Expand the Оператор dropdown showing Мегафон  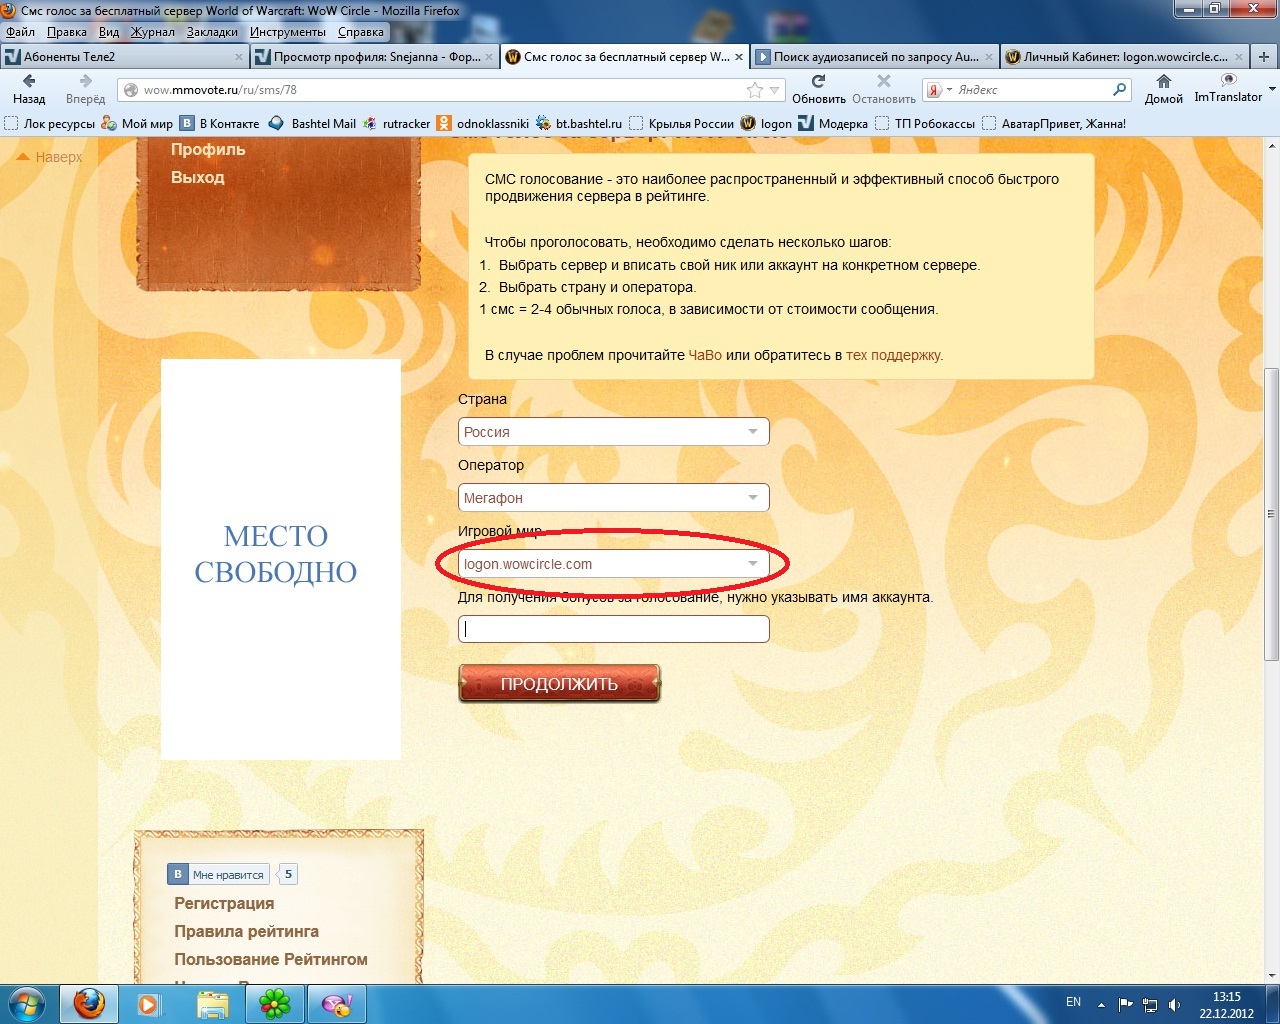click(613, 498)
